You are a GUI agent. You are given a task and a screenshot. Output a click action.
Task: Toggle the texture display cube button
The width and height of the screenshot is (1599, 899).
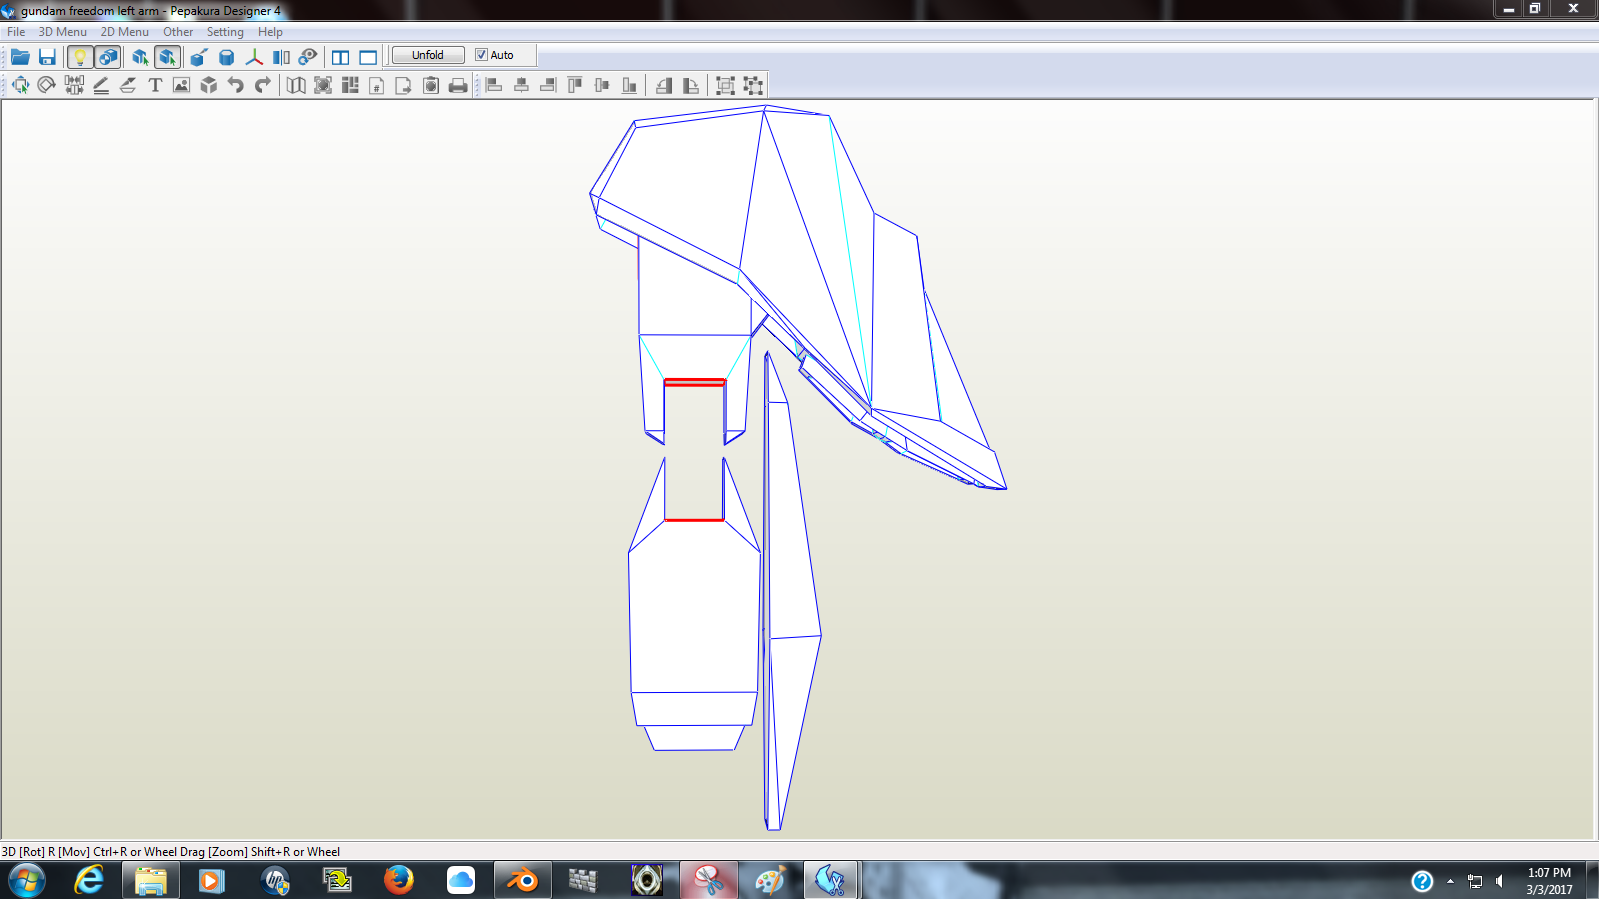pyautogui.click(x=108, y=57)
